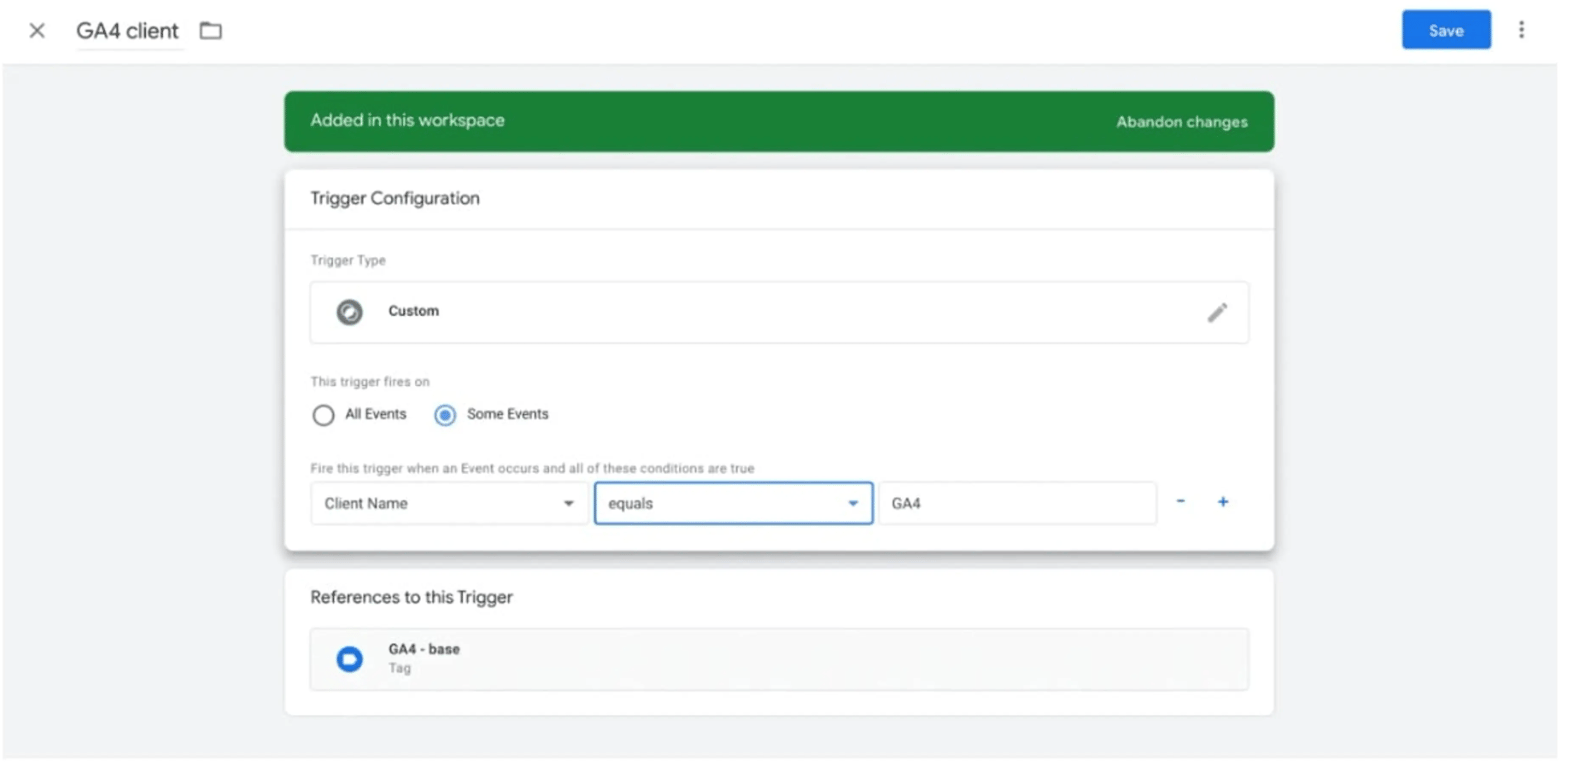Click the Added in this workspace banner

click(x=779, y=121)
